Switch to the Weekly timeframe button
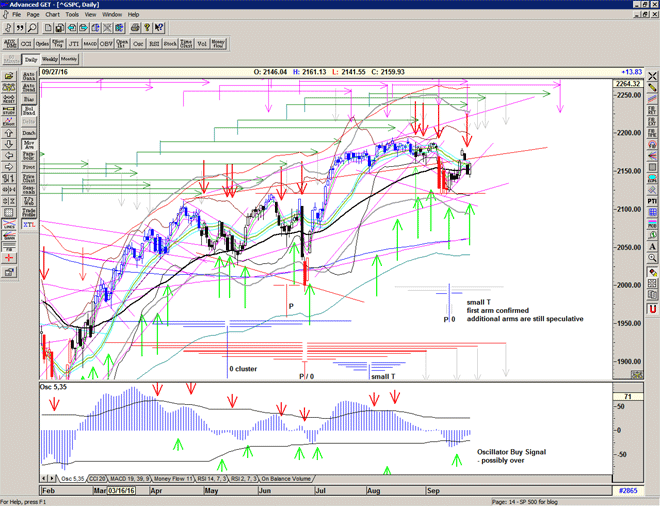Viewport: 660px width, 506px height. [x=49, y=59]
